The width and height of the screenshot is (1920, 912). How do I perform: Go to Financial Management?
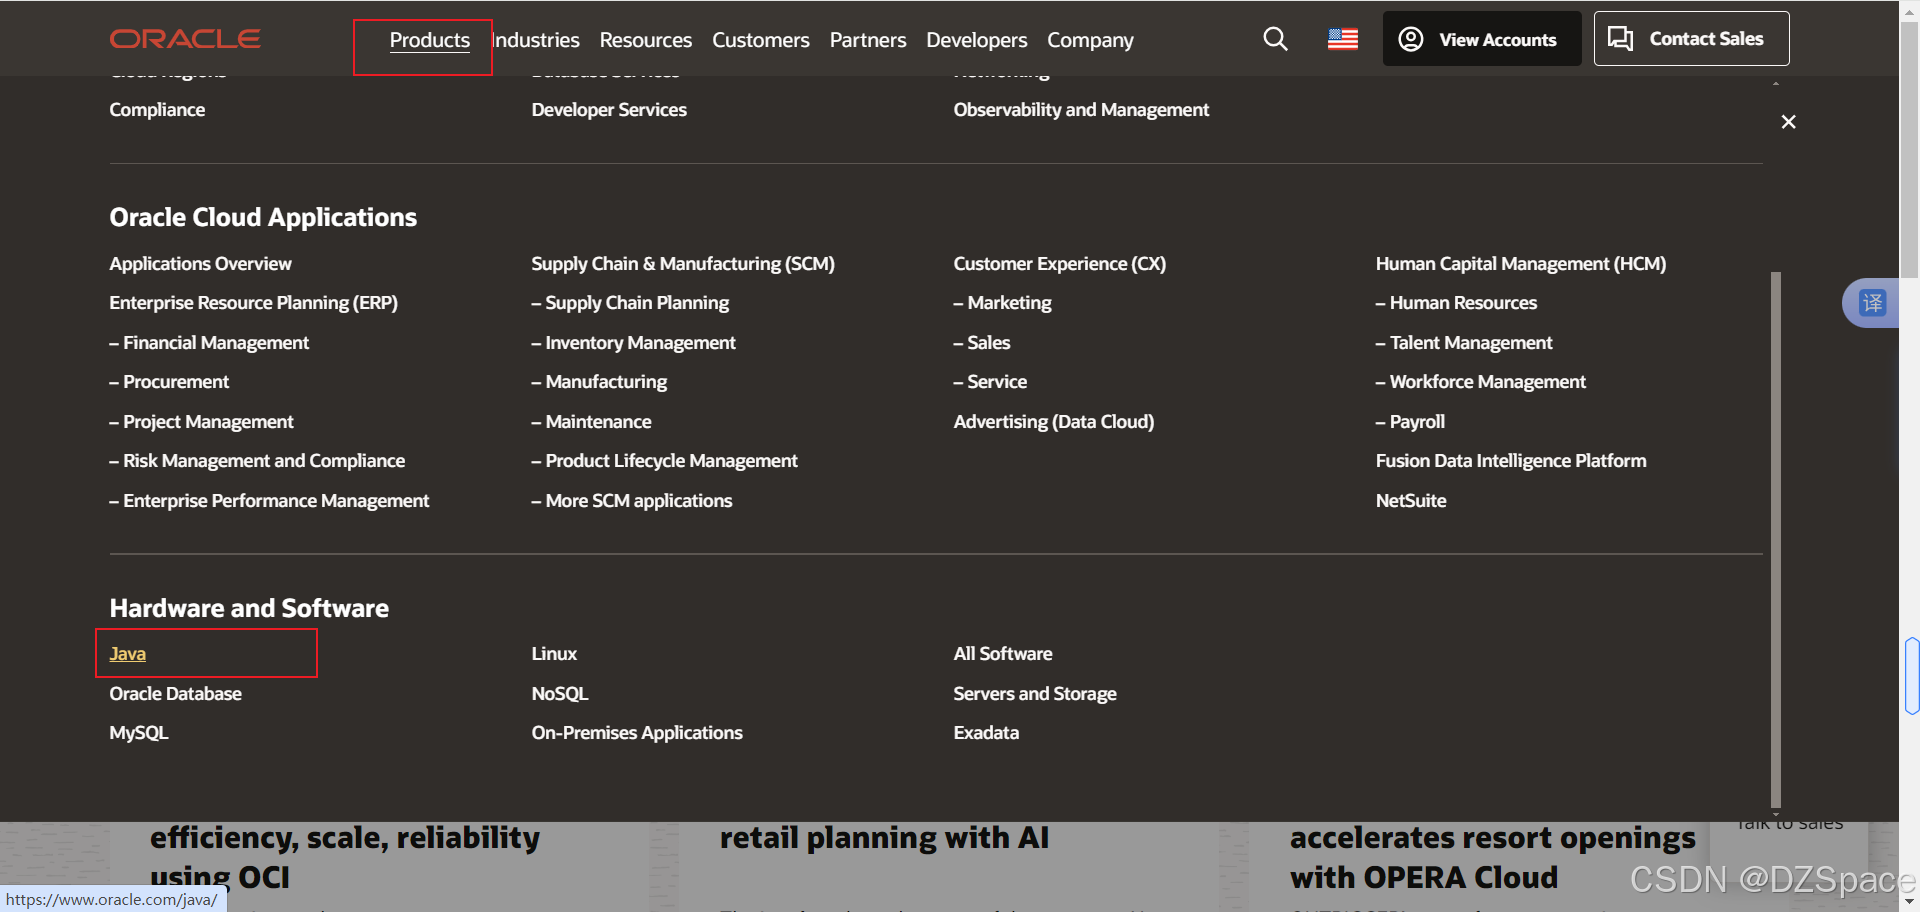click(x=209, y=342)
